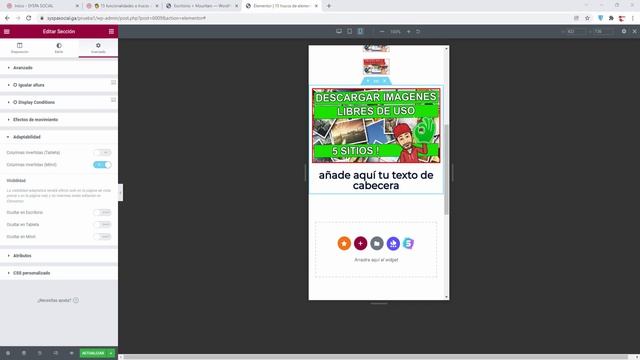Viewport: 640px width, 360px height.
Task: Toggle Ocultar en Escritorio switch
Action: [x=102, y=212]
